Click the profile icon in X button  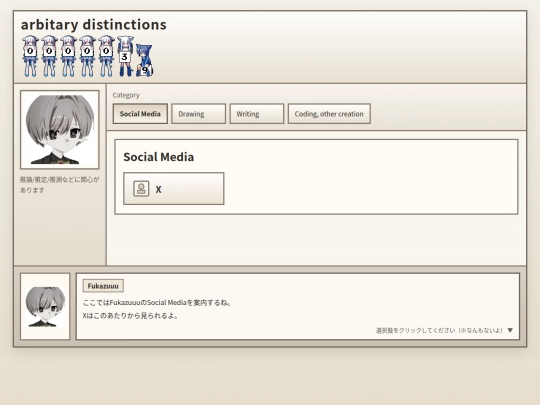coord(141,189)
